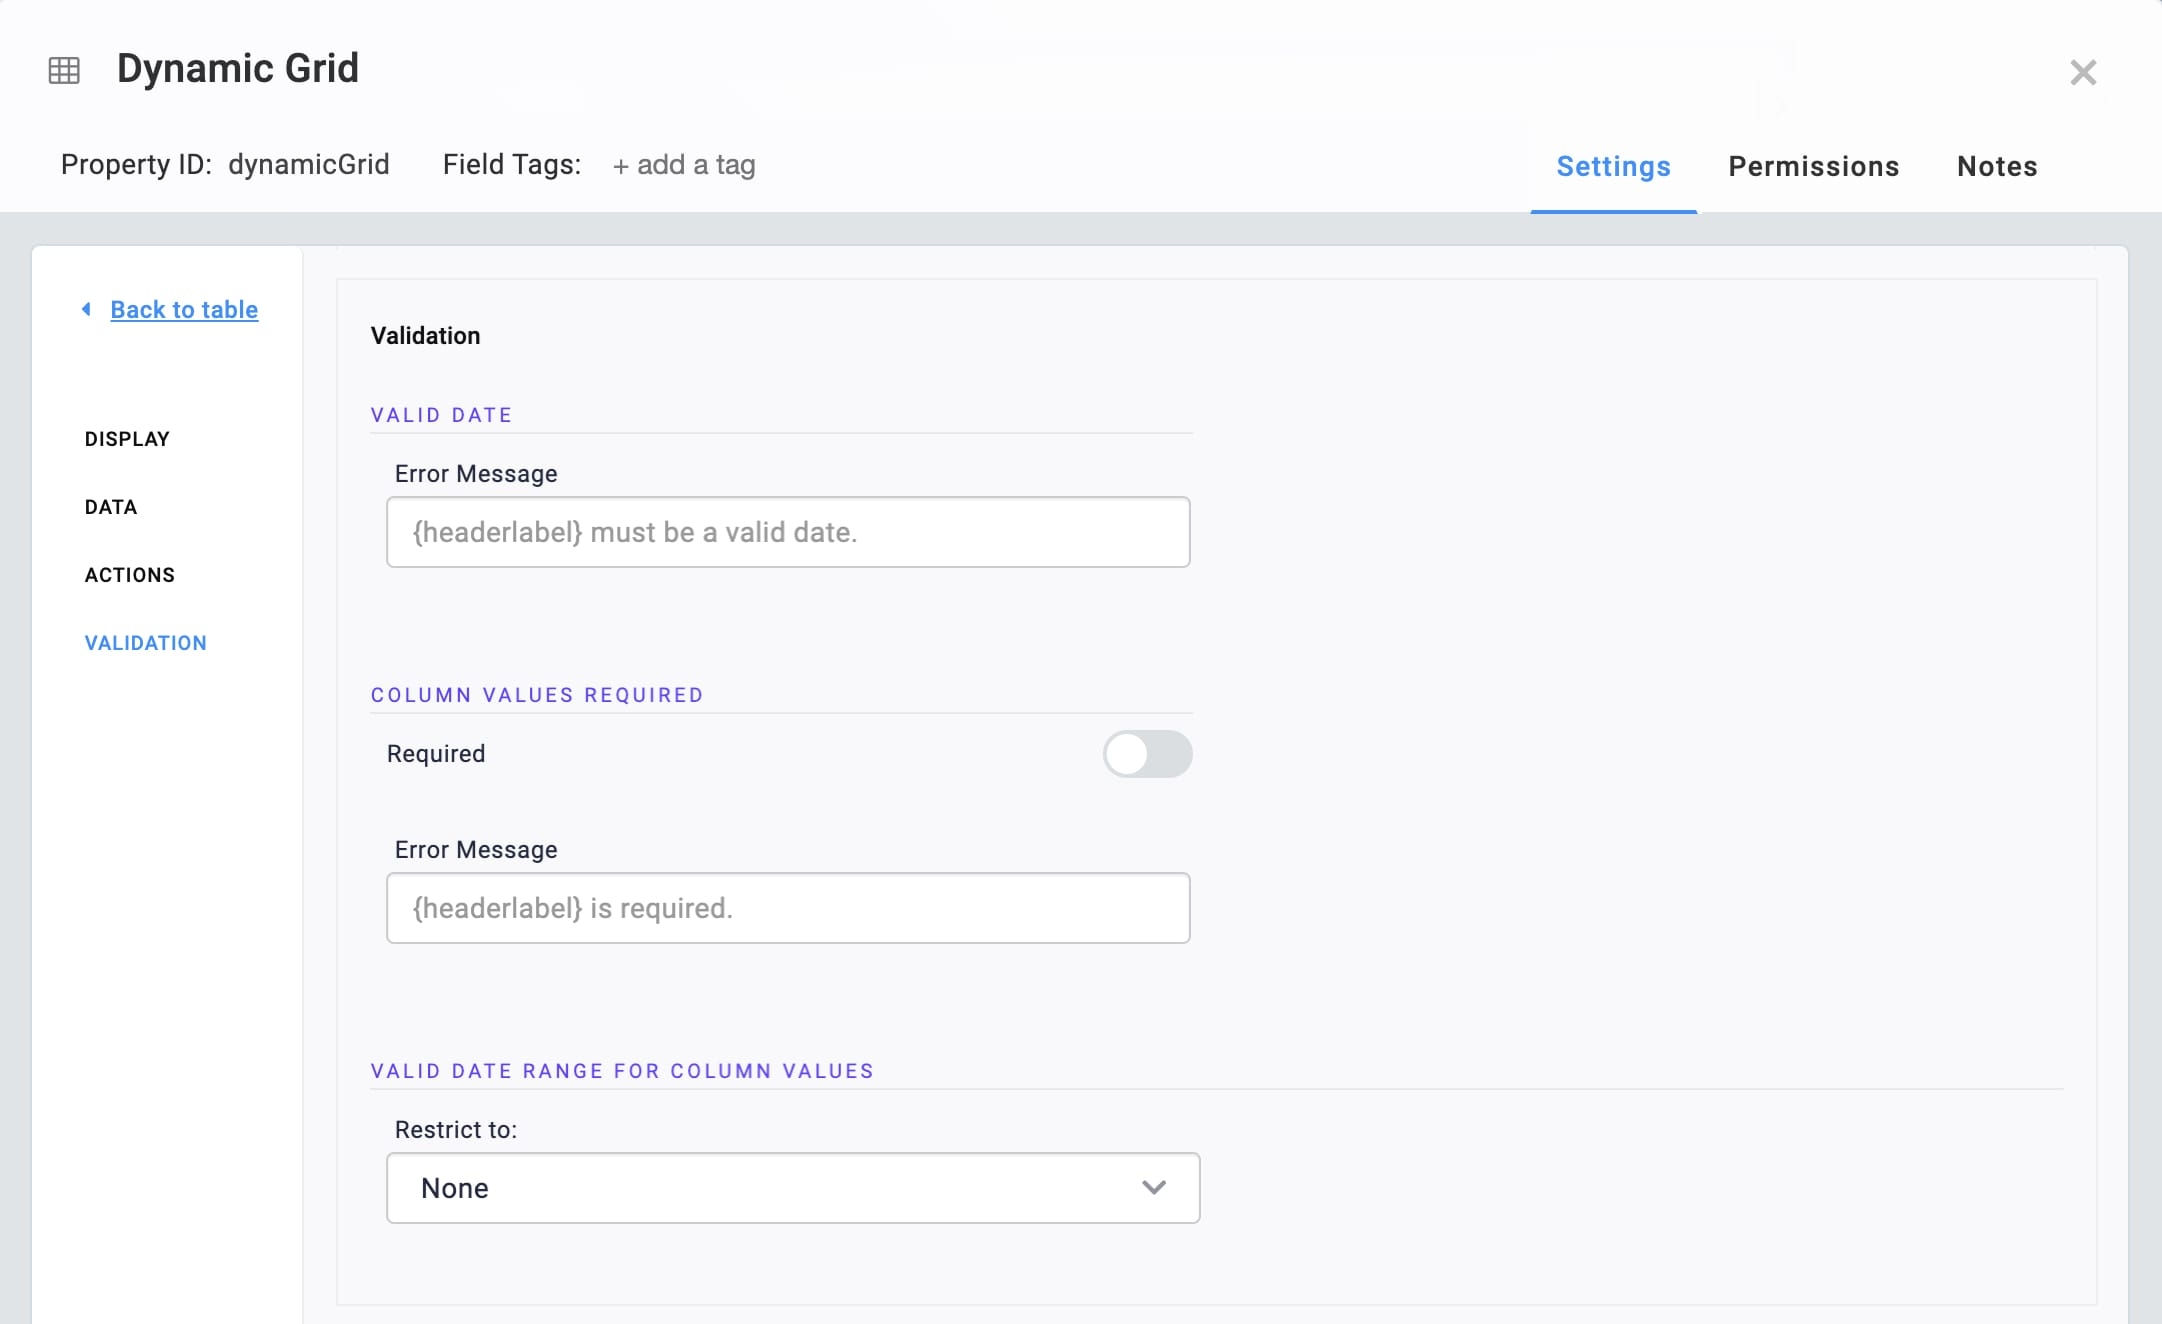Switch to the Permissions tab
The width and height of the screenshot is (2162, 1324).
pyautogui.click(x=1813, y=166)
